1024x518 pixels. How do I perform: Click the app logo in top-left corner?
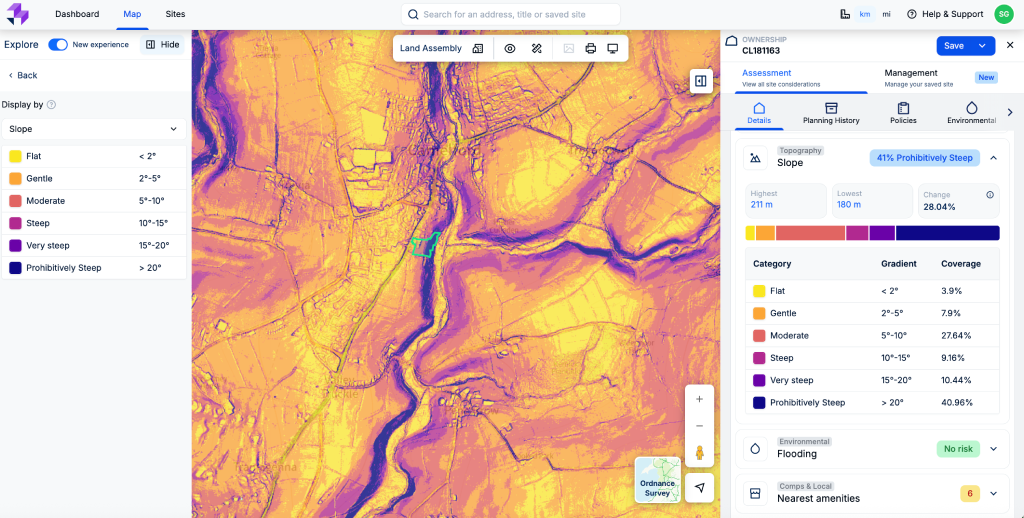coord(18,14)
